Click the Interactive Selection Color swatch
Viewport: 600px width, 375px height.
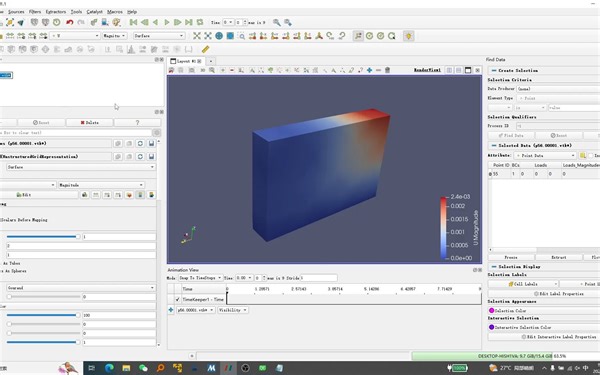point(492,327)
